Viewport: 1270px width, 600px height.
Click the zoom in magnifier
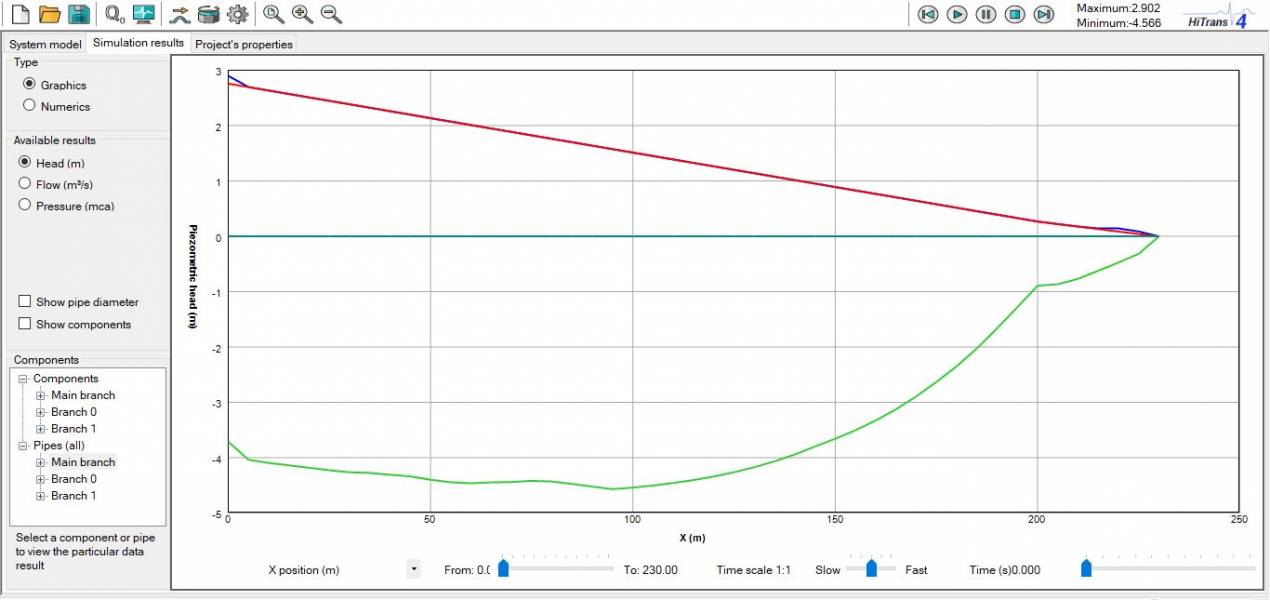(302, 14)
